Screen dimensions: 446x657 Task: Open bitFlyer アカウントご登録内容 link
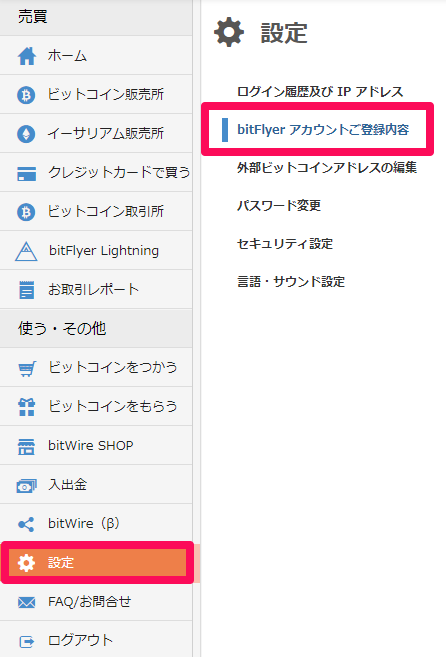[323, 129]
